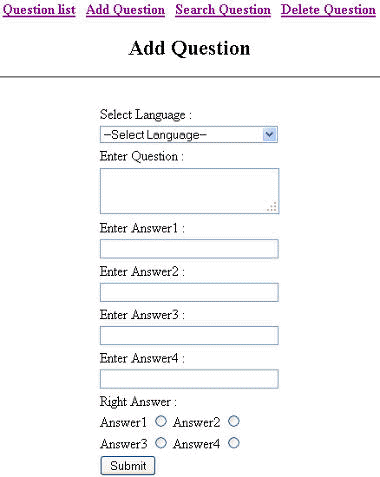Open the Delete Question link

[328, 10]
